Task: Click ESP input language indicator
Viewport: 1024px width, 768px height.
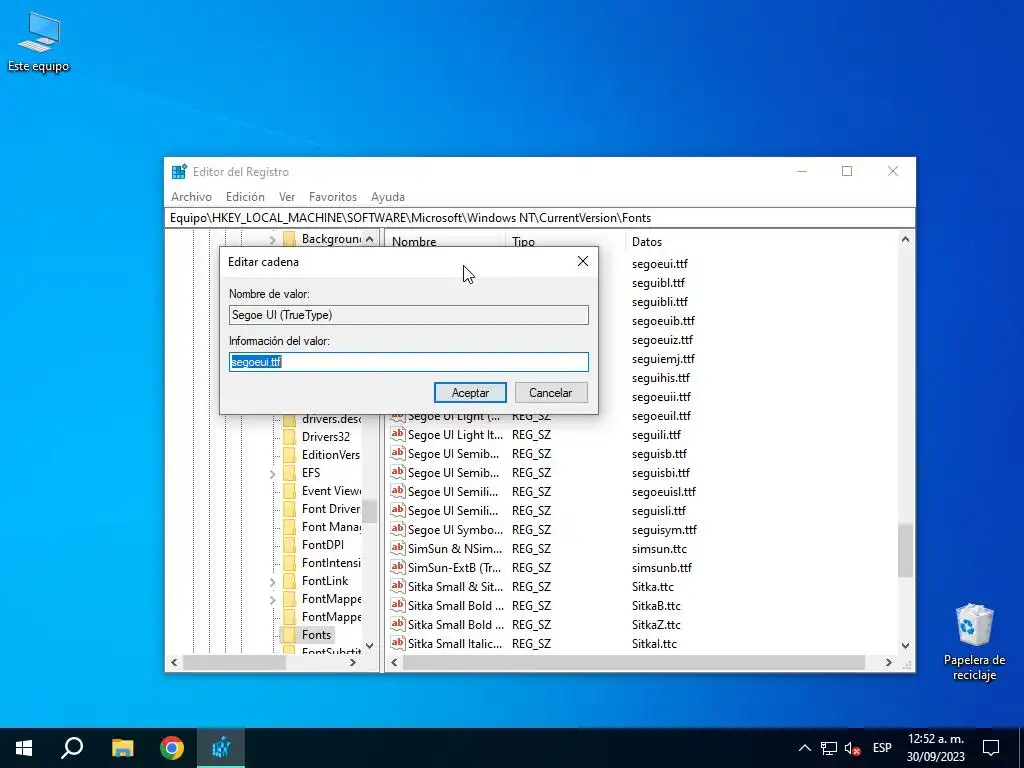Action: point(882,748)
